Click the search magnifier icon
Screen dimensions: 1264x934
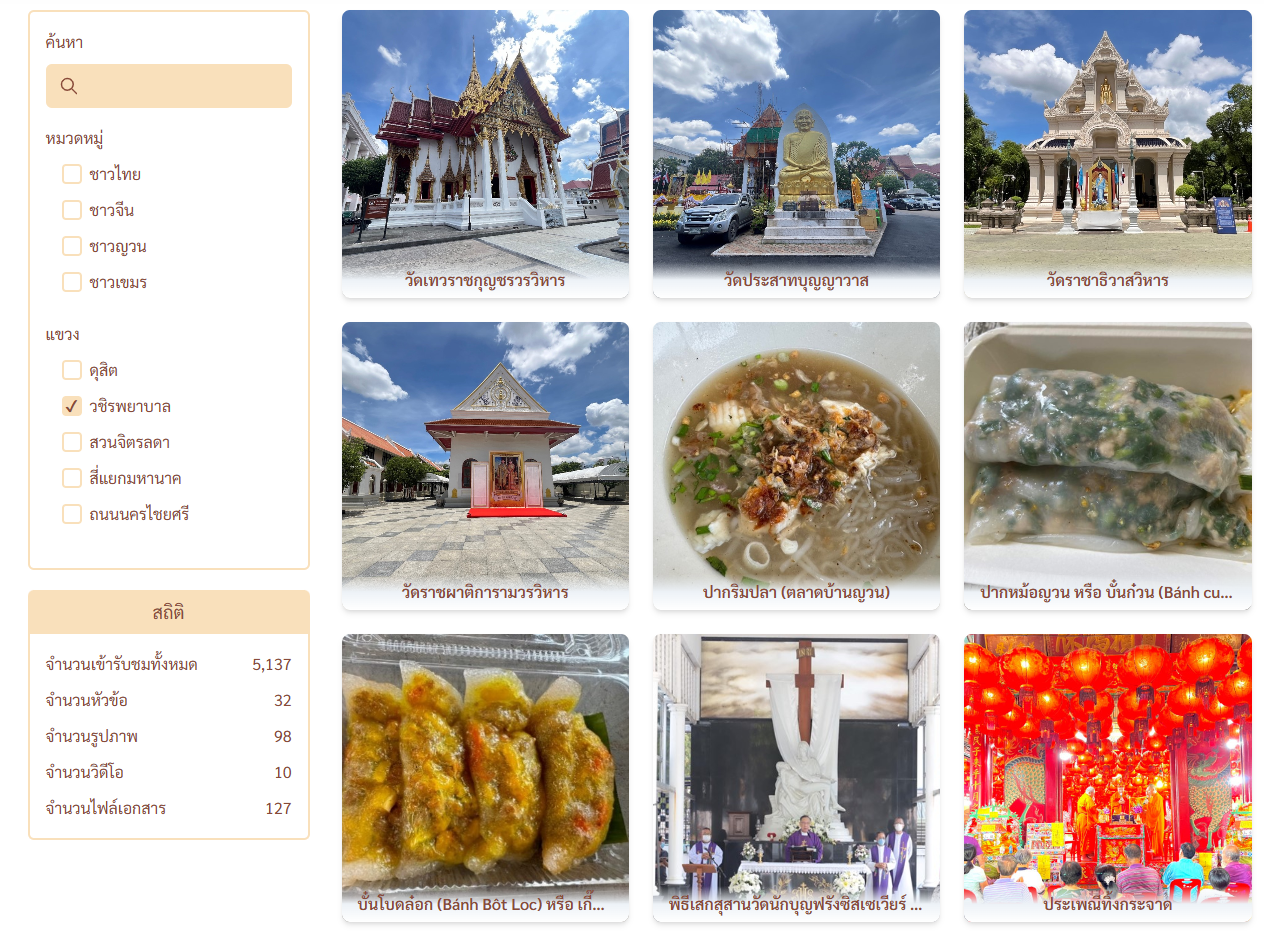coord(69,86)
